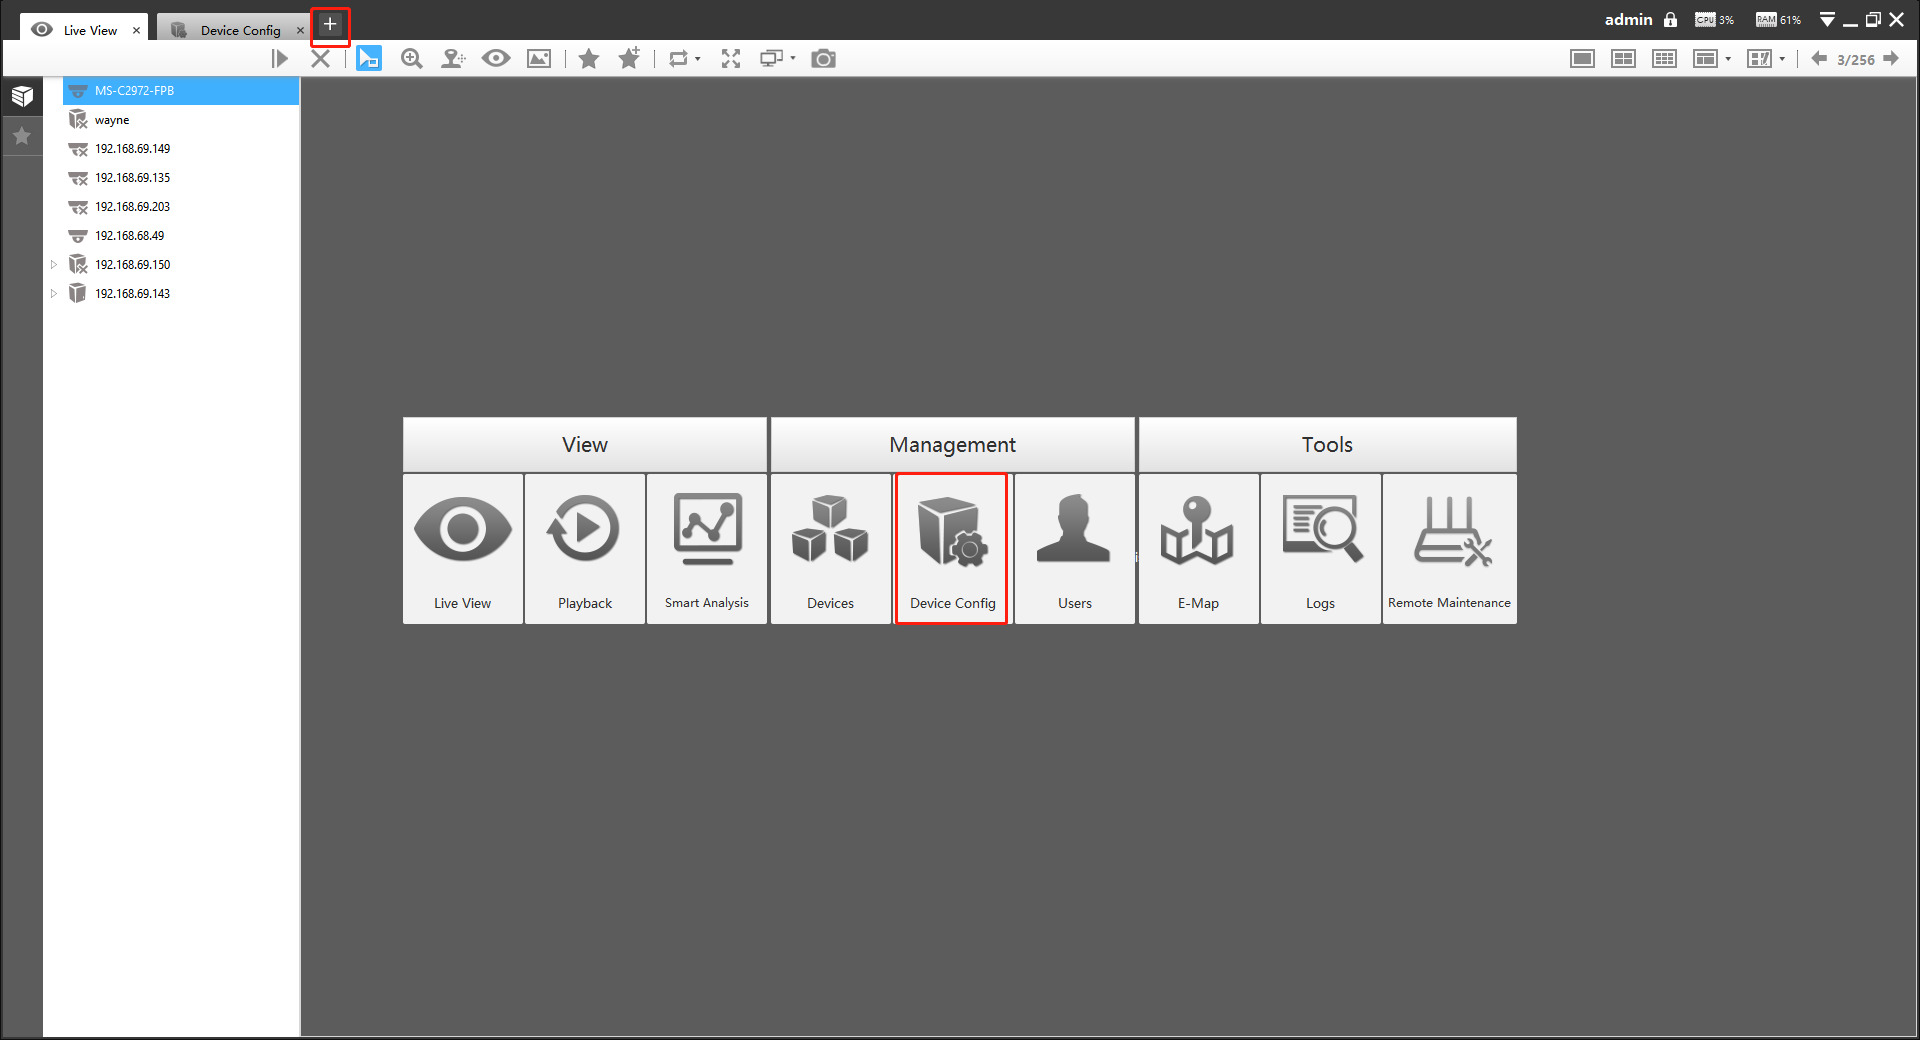Open Live View from the View panel
1920x1040 pixels.
click(463, 549)
